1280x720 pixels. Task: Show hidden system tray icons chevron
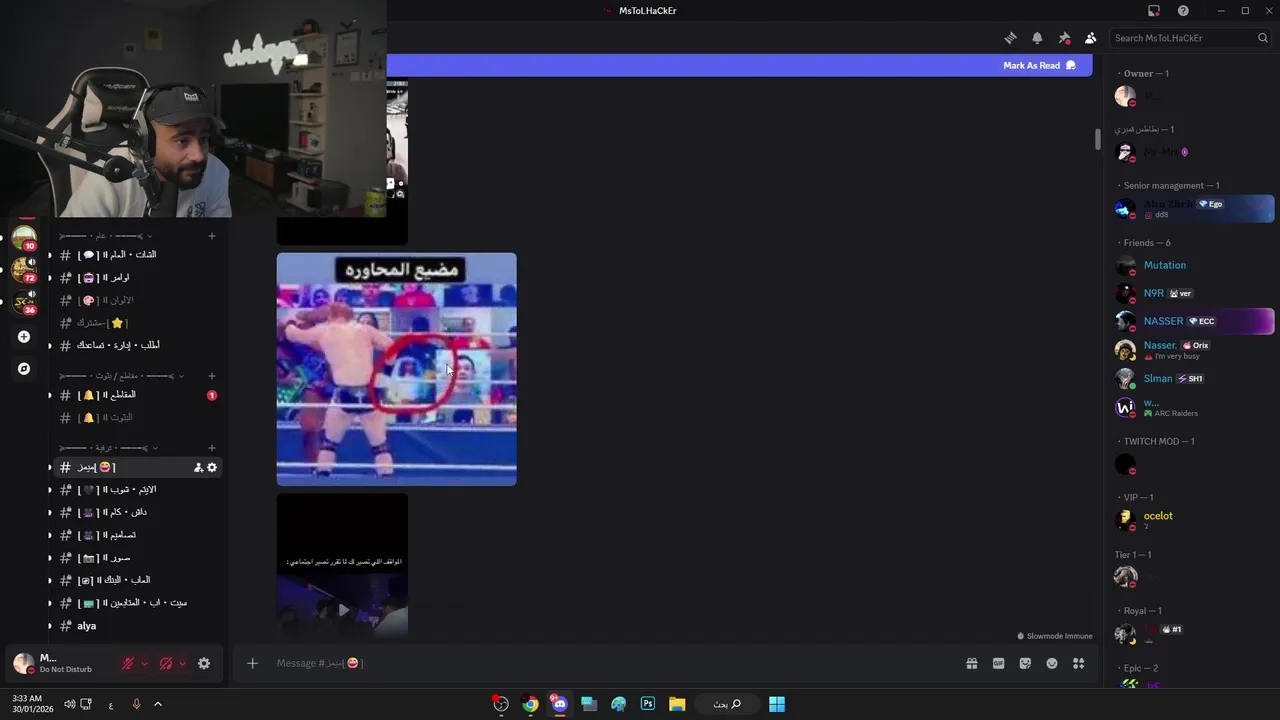(x=157, y=704)
